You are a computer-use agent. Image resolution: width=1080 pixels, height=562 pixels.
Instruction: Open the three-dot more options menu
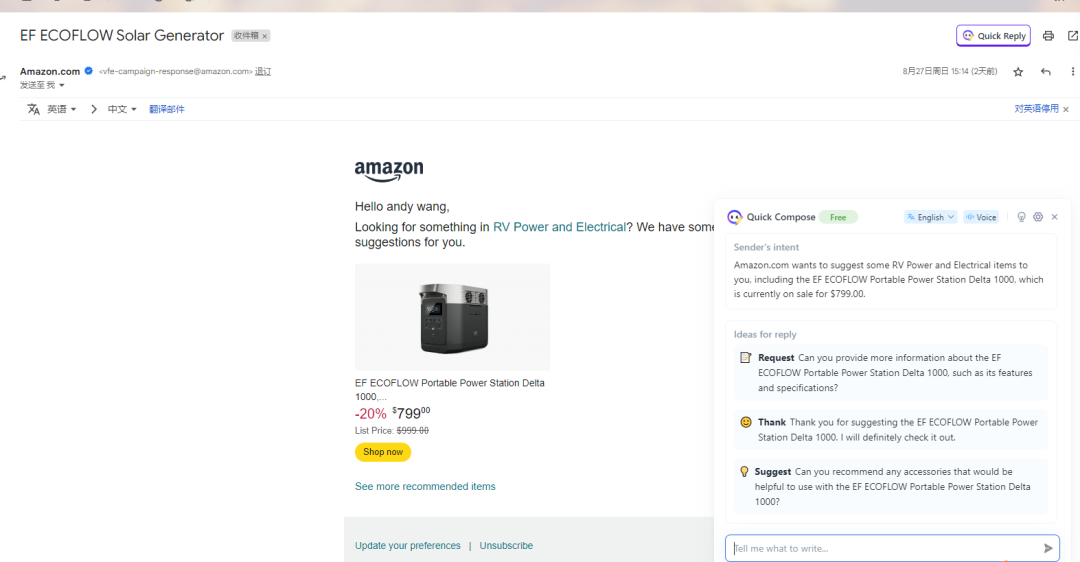click(1072, 72)
